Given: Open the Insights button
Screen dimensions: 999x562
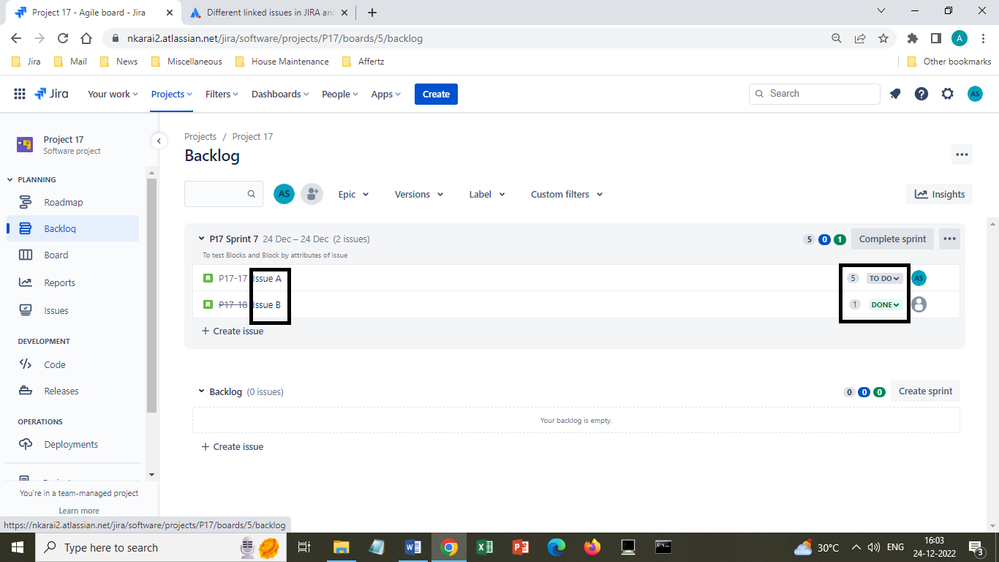Looking at the screenshot, I should click(x=940, y=194).
